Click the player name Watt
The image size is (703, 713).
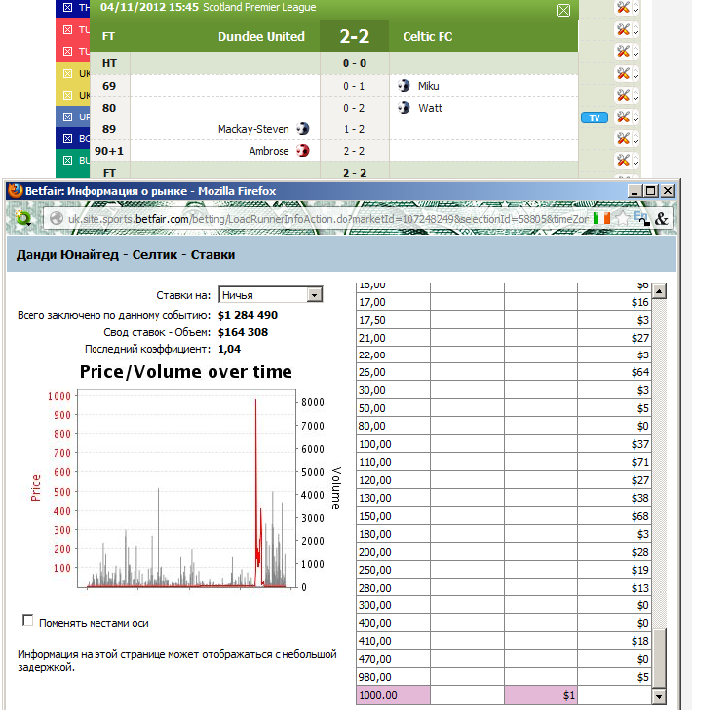[430, 108]
